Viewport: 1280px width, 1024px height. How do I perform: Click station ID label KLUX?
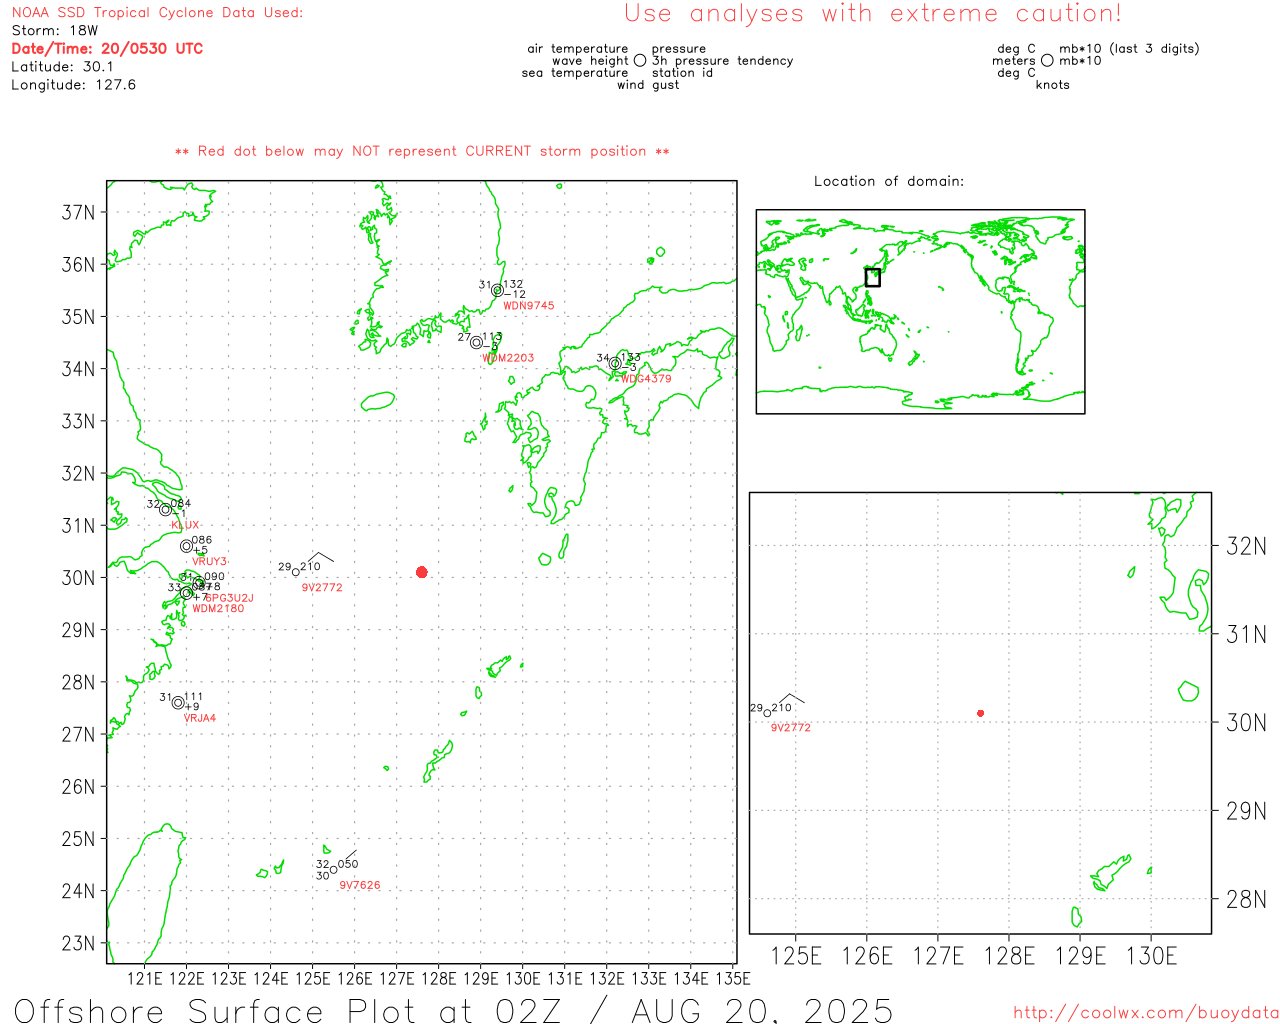point(185,525)
